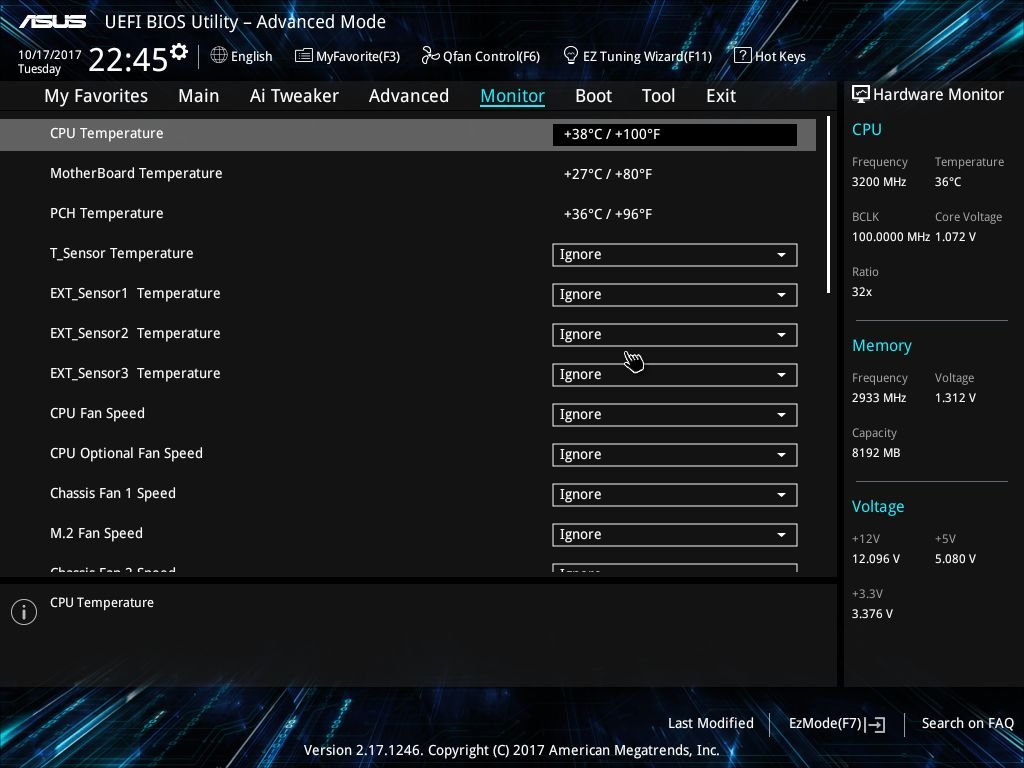The width and height of the screenshot is (1024, 768).
Task: Click Core Voltage 1.072 V value
Action: pyautogui.click(x=955, y=236)
